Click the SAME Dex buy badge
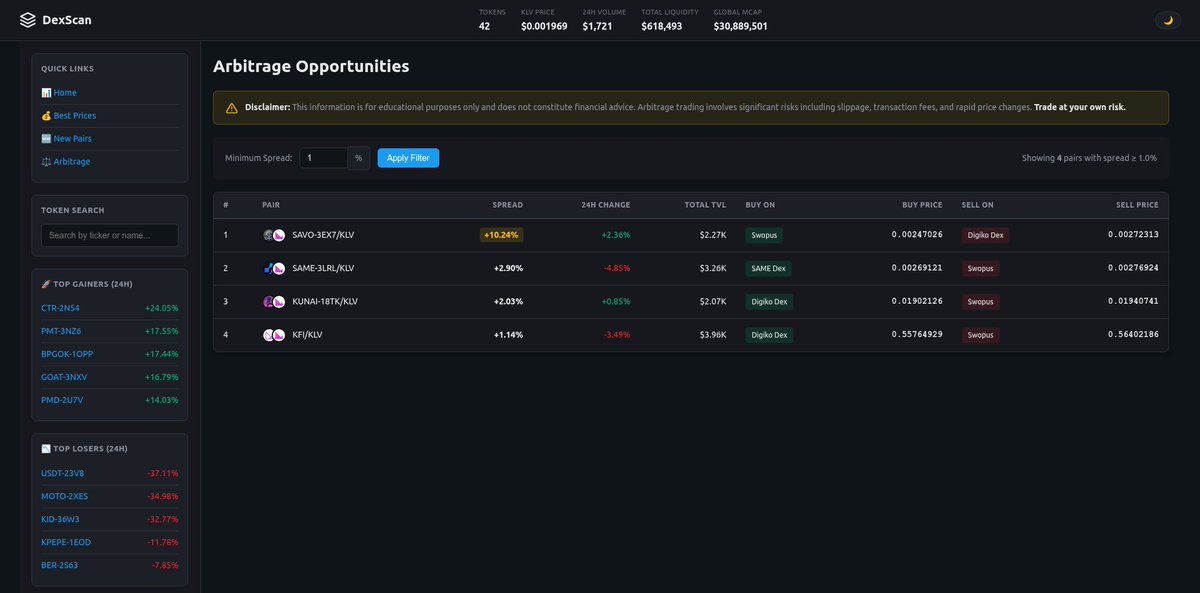 coord(769,268)
